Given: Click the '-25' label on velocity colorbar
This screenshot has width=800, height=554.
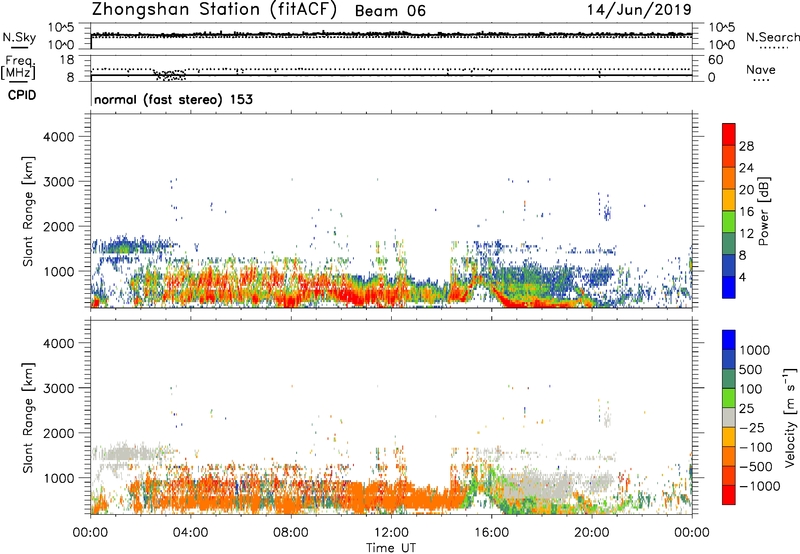Looking at the screenshot, I should tap(752, 428).
